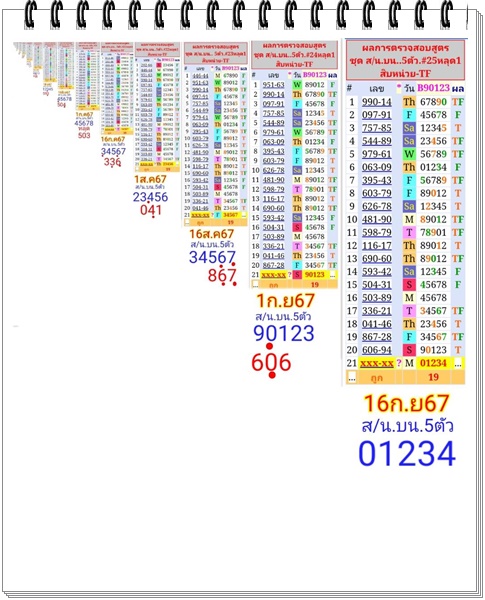Image resolution: width=485 pixels, height=600 pixels.
Task: Open link 544-89 in the #25 table
Action: coord(377,141)
